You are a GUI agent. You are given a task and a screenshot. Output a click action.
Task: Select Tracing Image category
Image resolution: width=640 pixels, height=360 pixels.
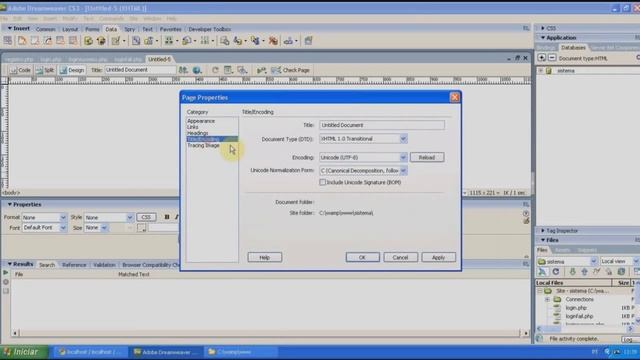click(203, 145)
